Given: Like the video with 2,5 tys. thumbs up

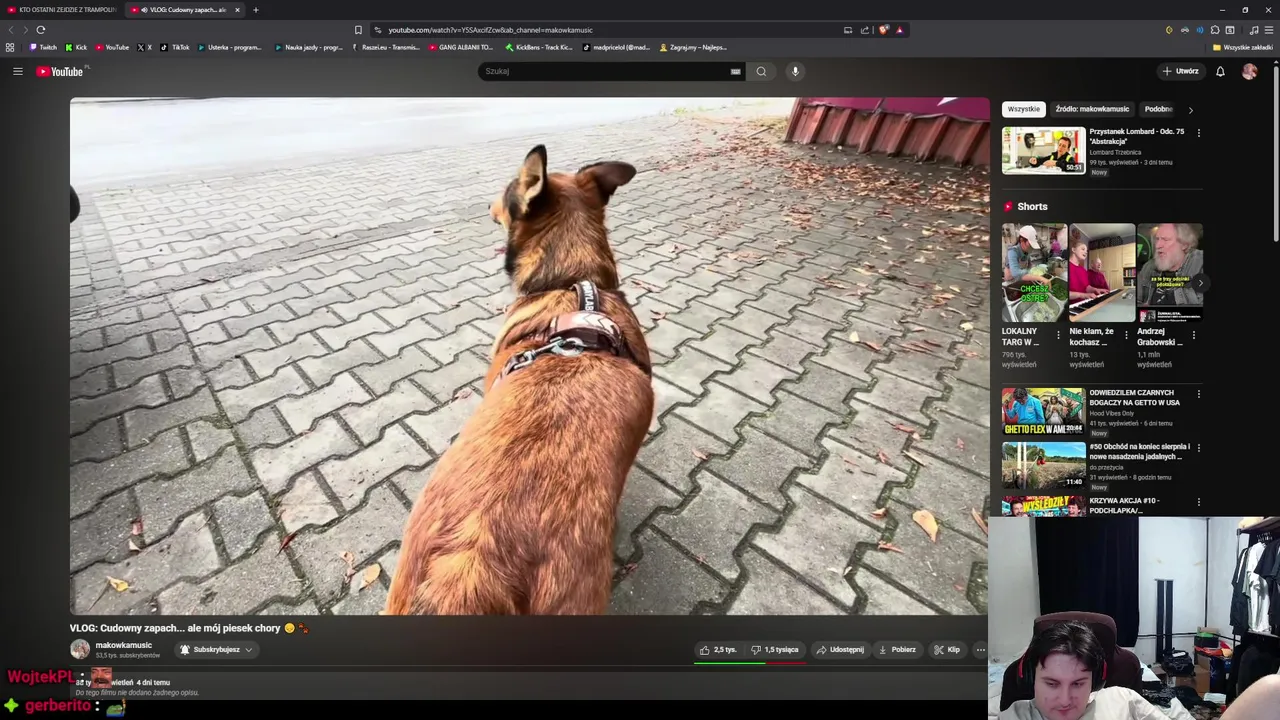Looking at the screenshot, I should (719, 650).
